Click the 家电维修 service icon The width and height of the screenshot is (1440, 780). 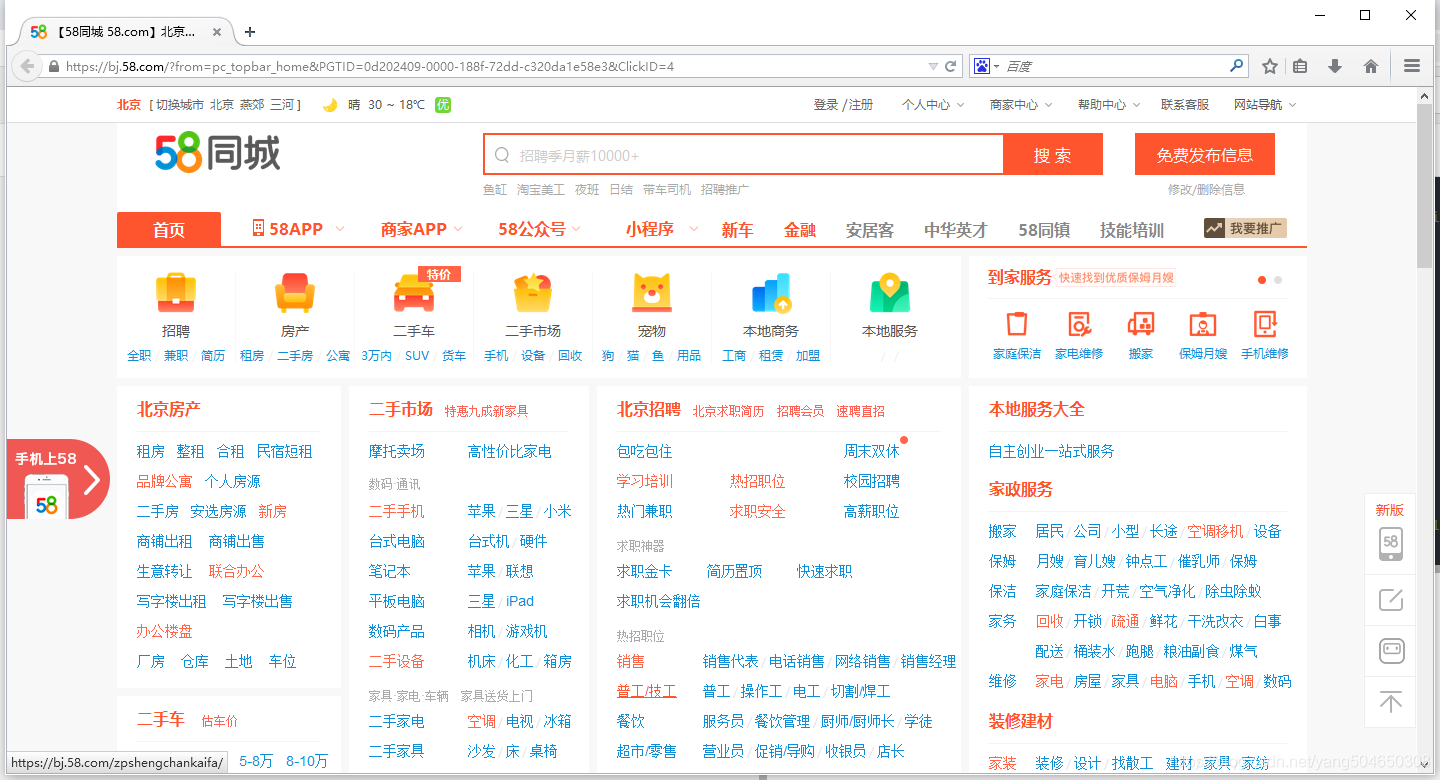coord(1079,324)
